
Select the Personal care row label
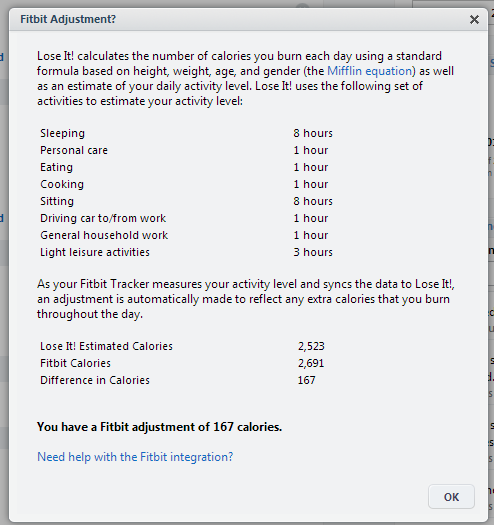pyautogui.click(x=74, y=150)
